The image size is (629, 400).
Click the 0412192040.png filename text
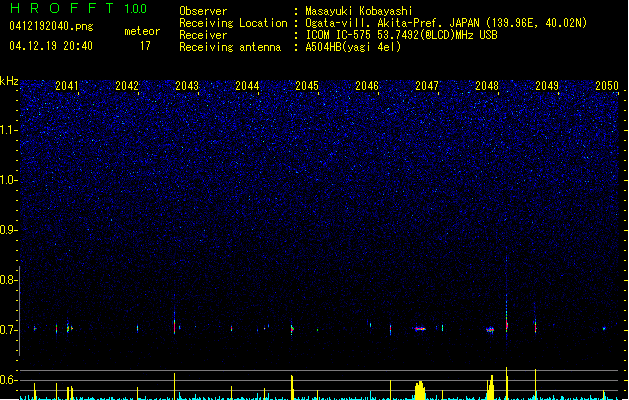coord(51,26)
